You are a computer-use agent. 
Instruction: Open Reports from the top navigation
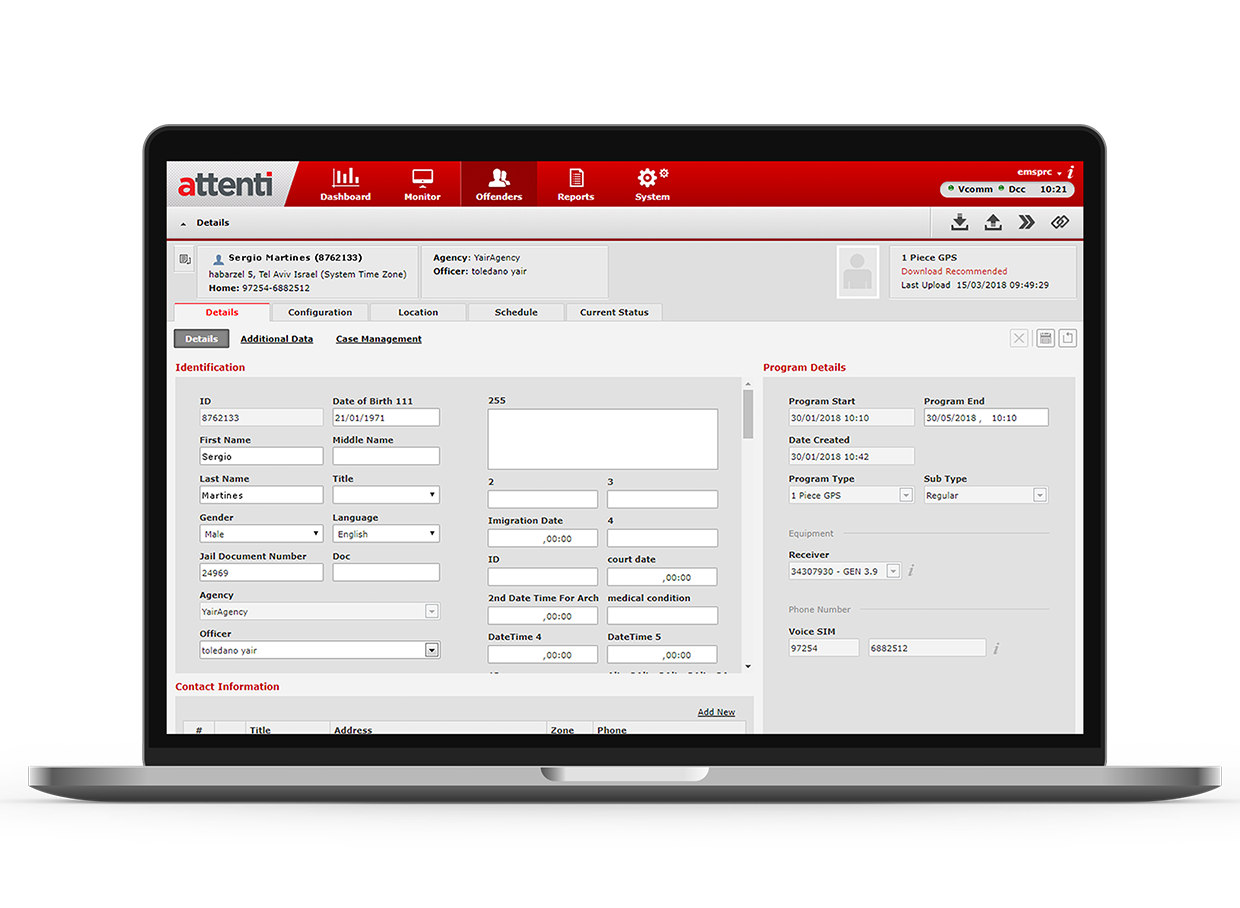pyautogui.click(x=575, y=185)
